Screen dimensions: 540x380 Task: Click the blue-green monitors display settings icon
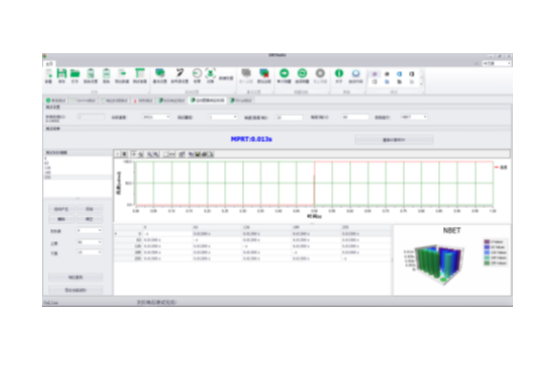pyautogui.click(x=160, y=73)
